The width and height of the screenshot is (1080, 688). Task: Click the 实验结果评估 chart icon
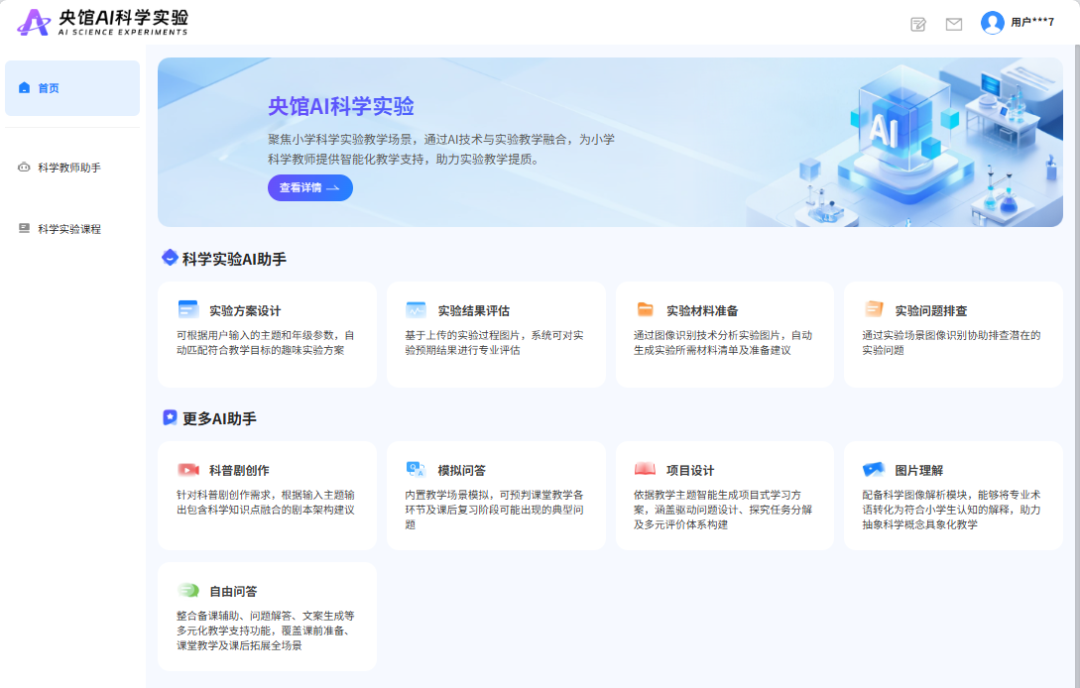pyautogui.click(x=415, y=310)
